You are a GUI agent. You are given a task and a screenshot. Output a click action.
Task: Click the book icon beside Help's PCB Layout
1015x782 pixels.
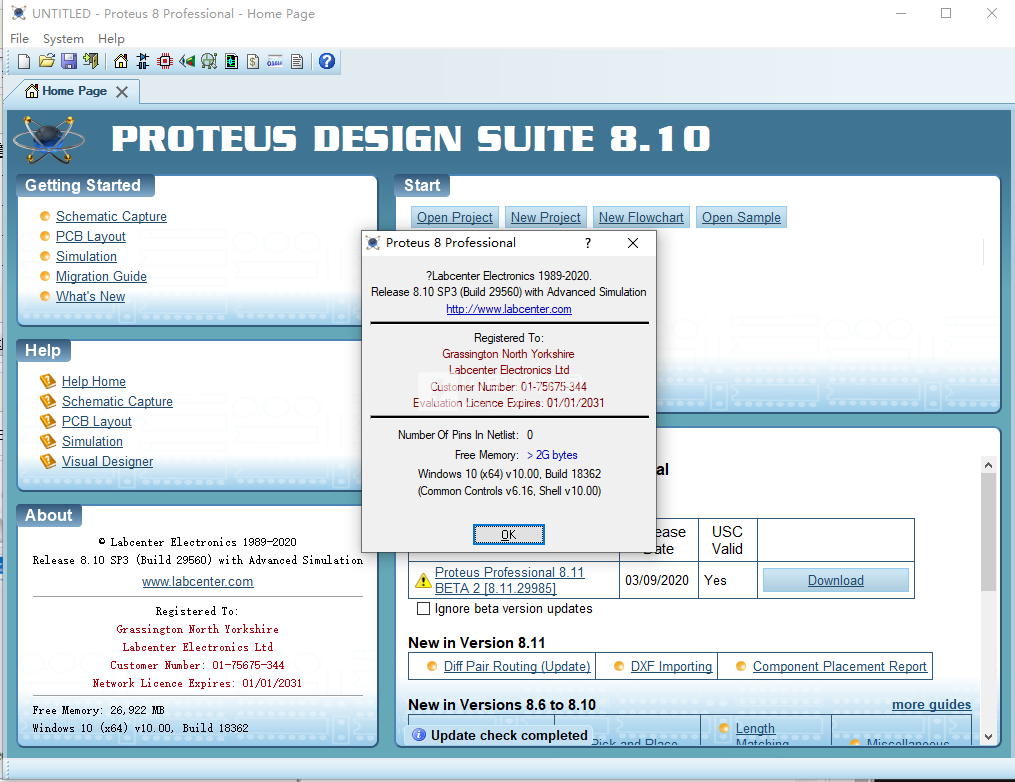[48, 421]
